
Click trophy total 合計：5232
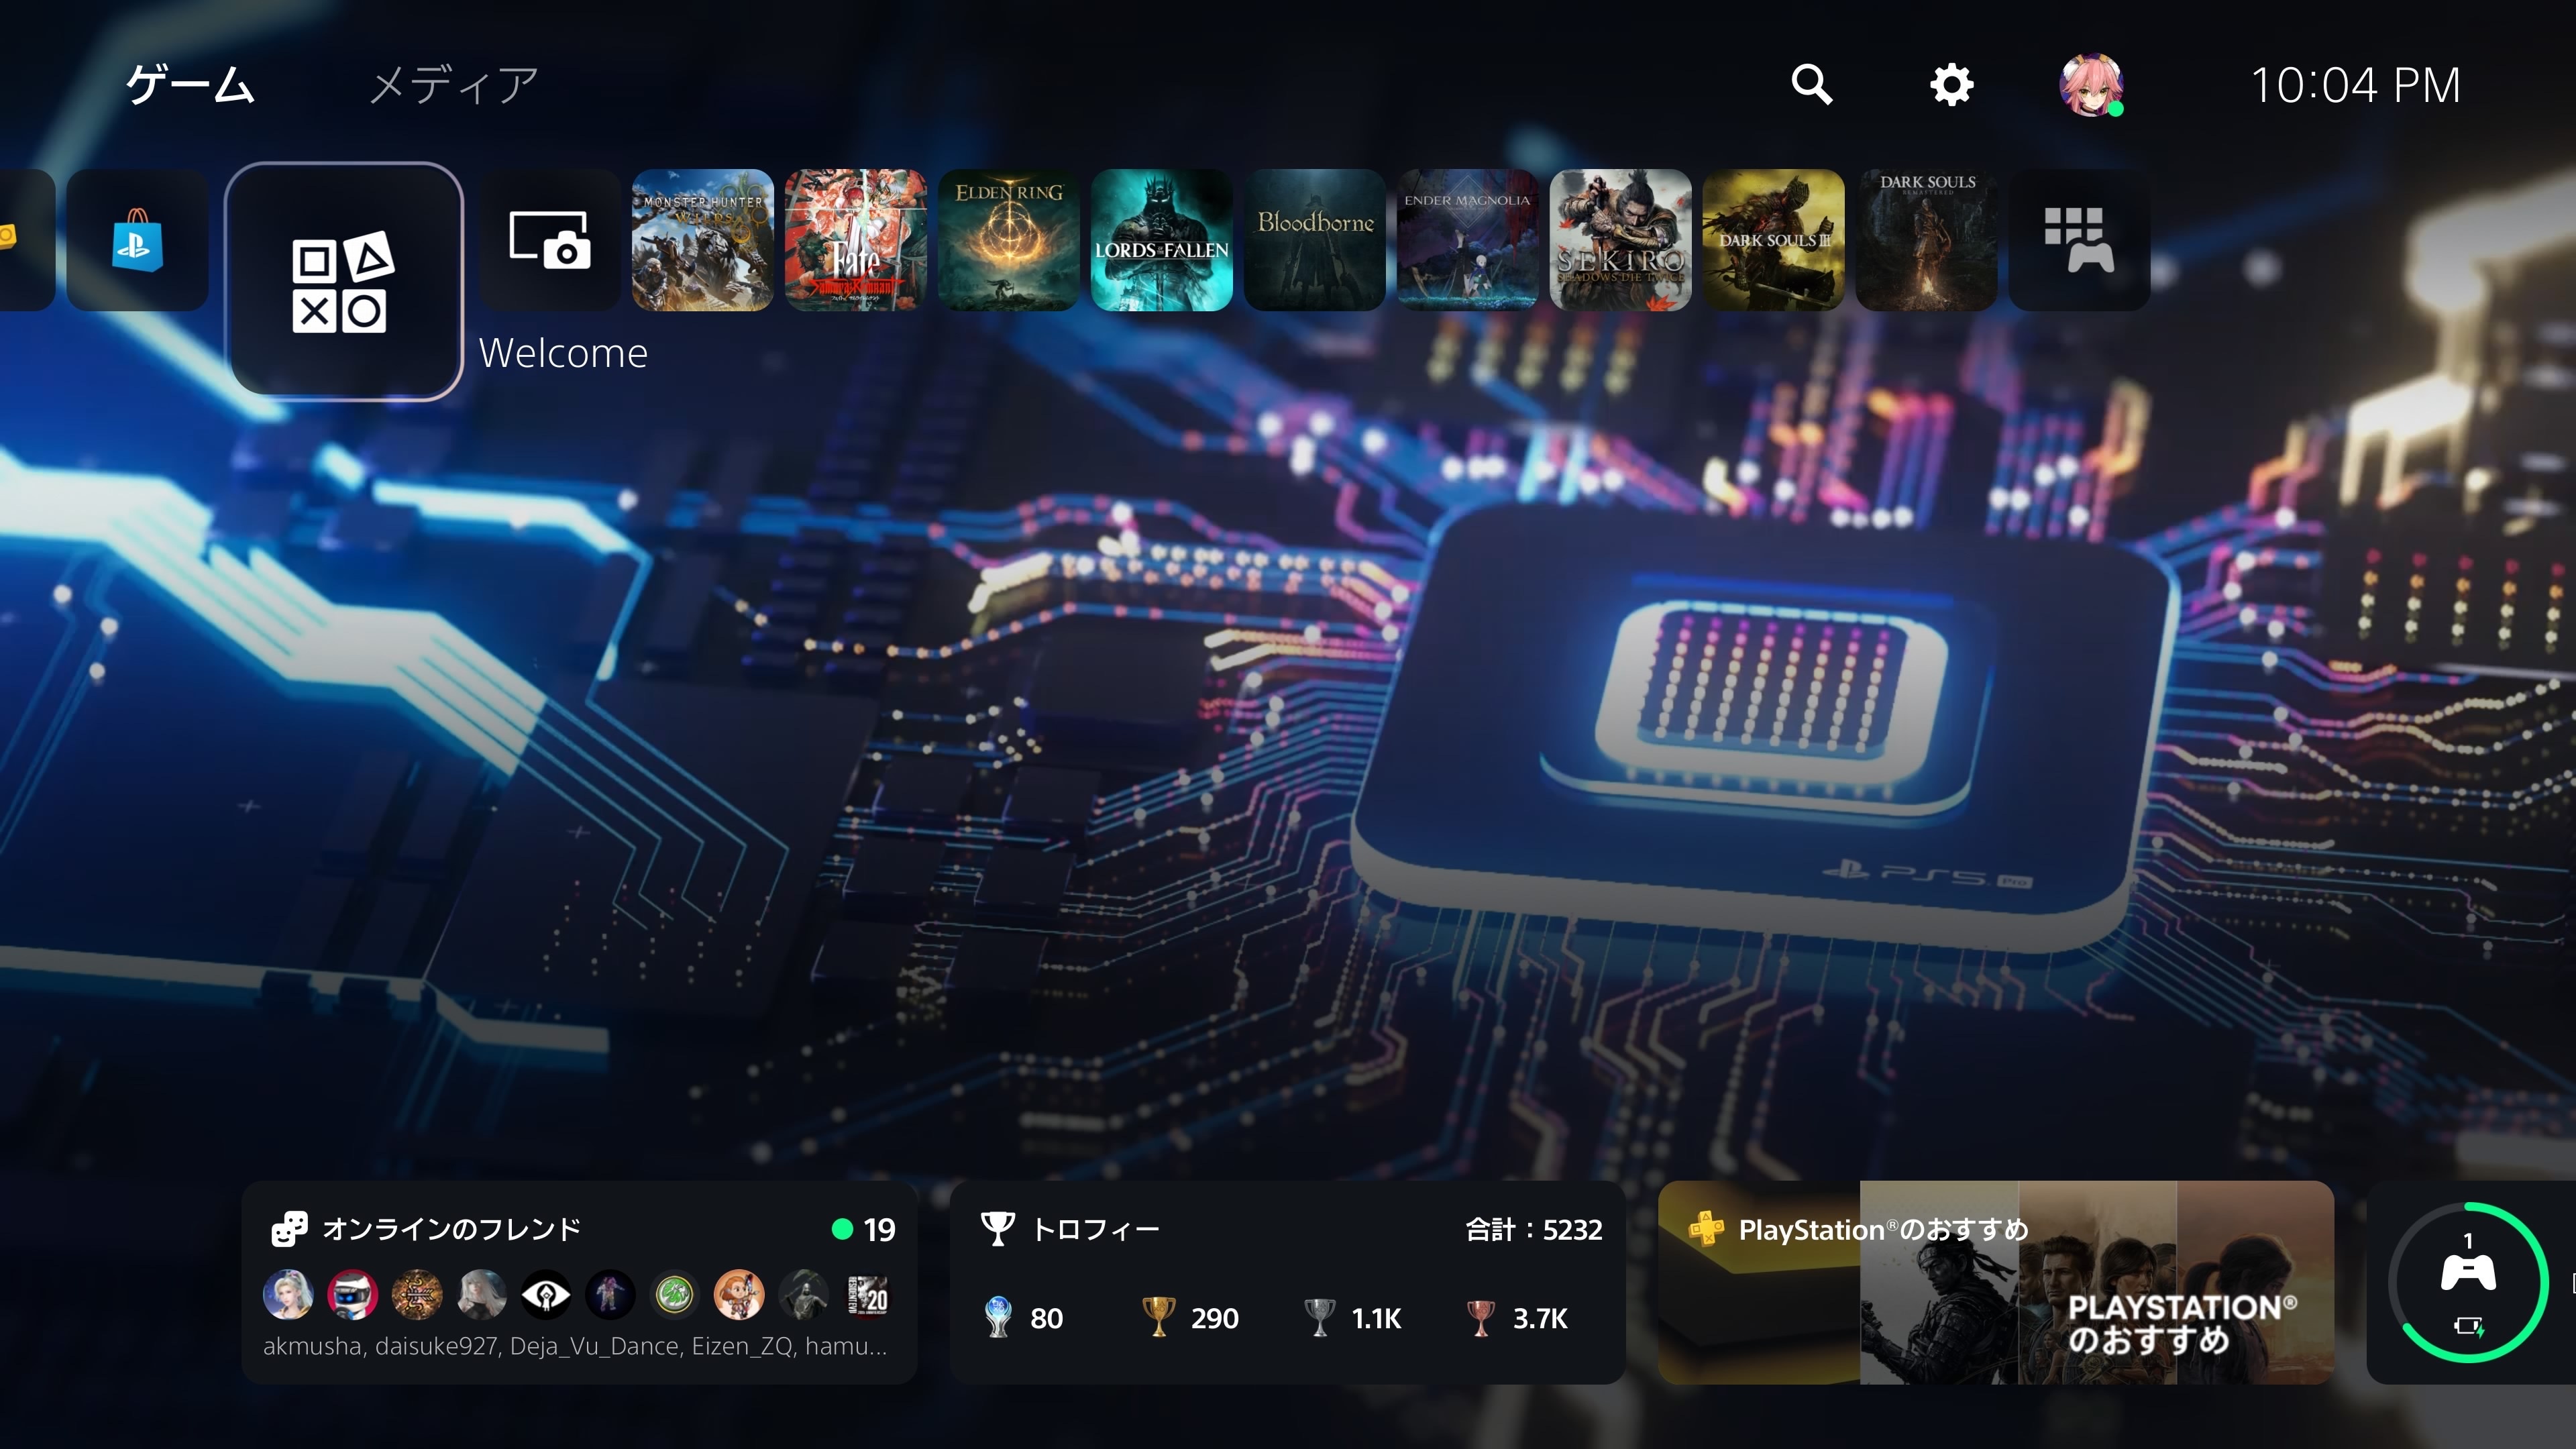click(1534, 1229)
